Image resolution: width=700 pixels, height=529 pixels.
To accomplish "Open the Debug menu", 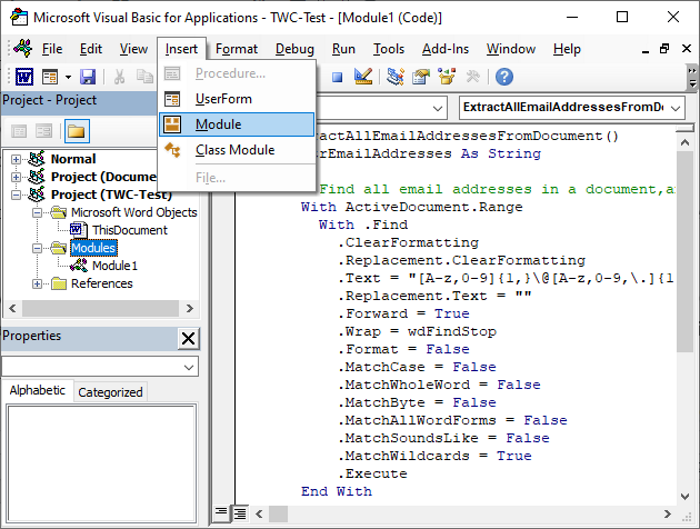I will point(295,49).
